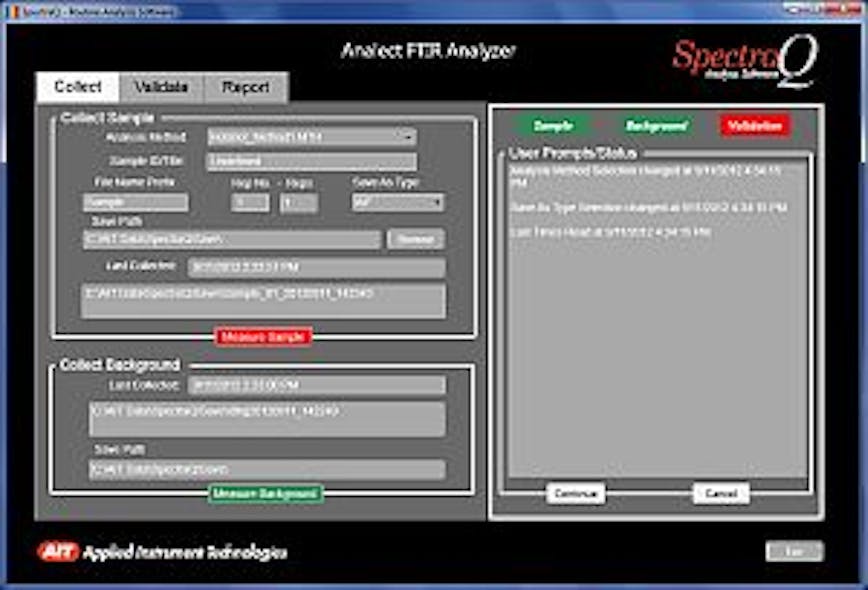Switch to the Validate tab
This screenshot has height=590, width=868.
coord(163,86)
